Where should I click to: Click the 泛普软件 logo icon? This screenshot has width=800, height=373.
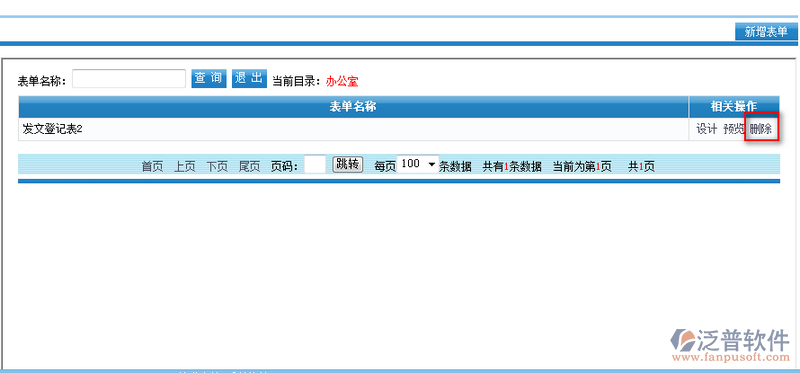683,340
